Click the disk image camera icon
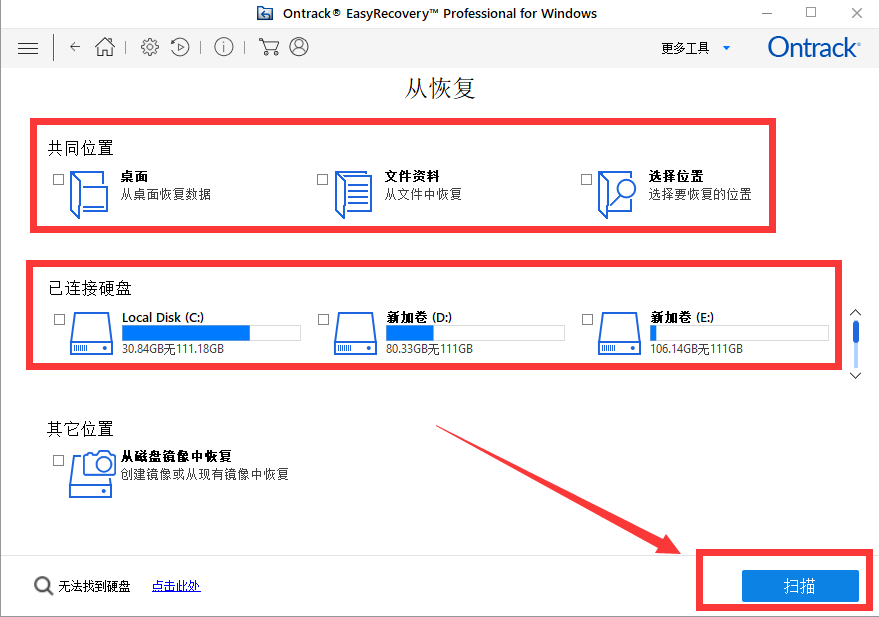 point(92,474)
